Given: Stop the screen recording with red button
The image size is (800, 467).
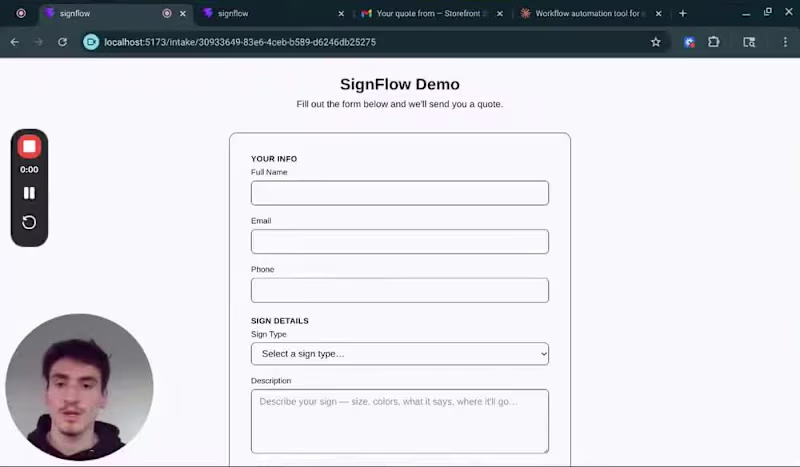Looking at the screenshot, I should 29,146.
